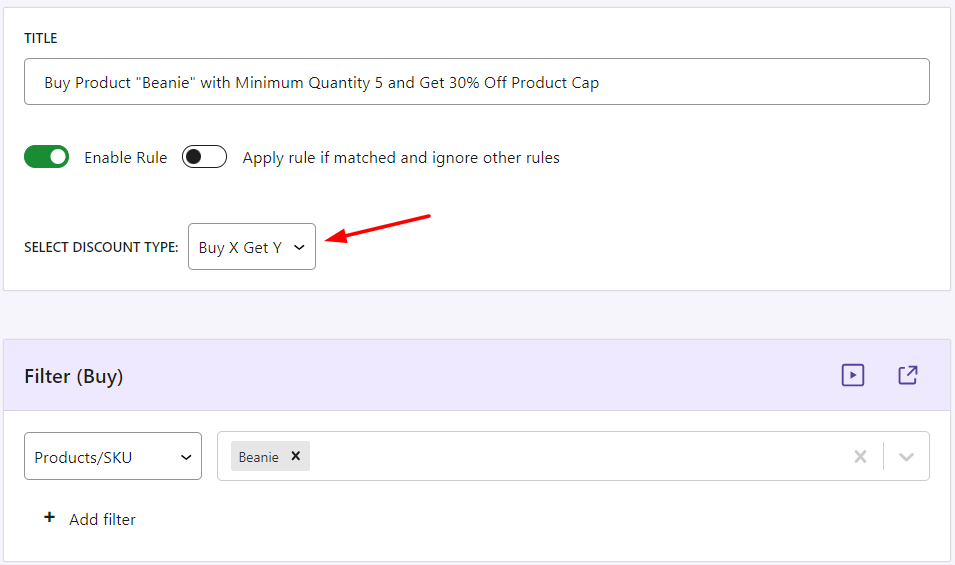The height and width of the screenshot is (565, 955).
Task: Click into the rule Title text field
Action: pos(476,82)
